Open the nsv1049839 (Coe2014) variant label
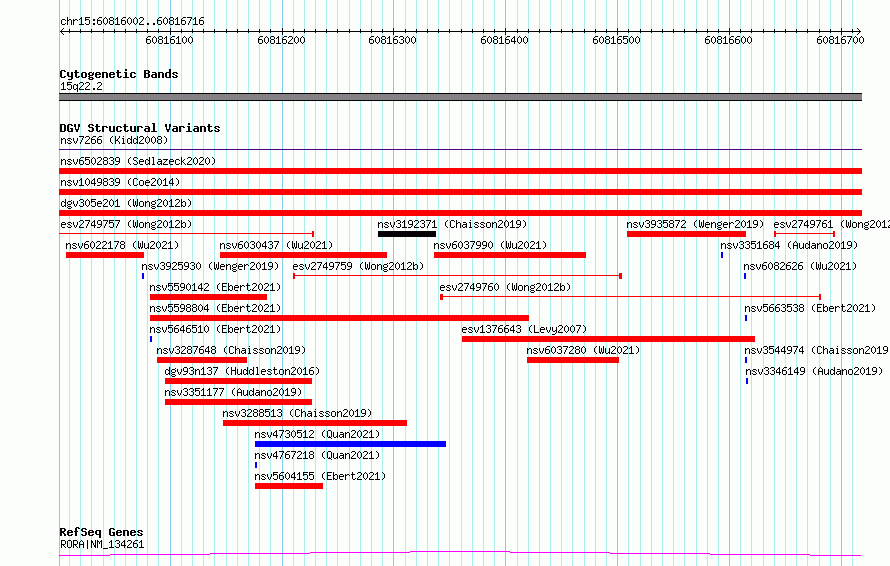The width and height of the screenshot is (890, 566). click(x=120, y=182)
